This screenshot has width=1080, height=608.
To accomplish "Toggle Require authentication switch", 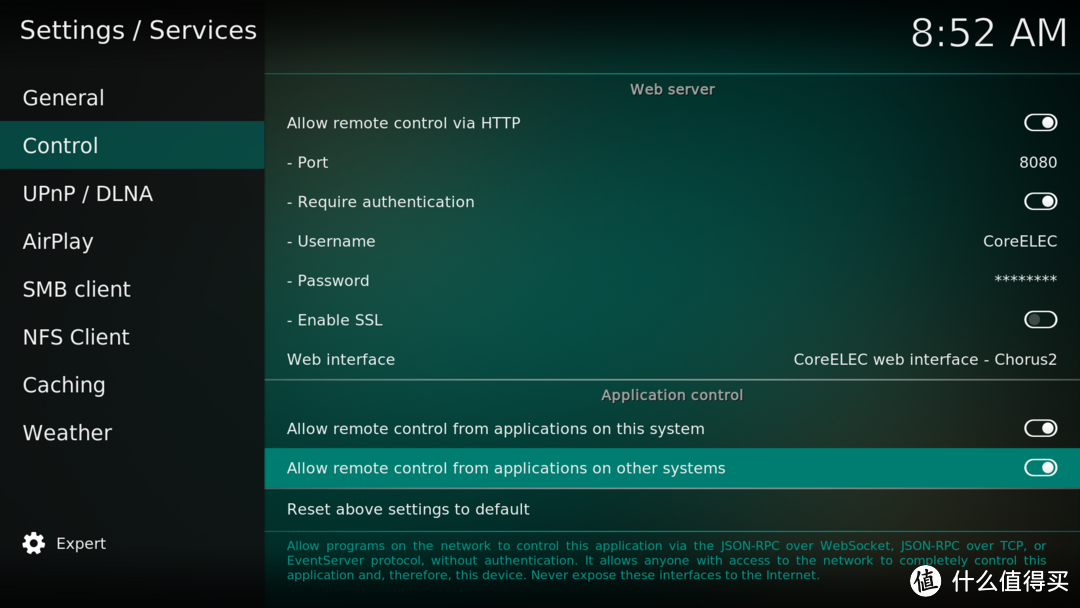I will [1040, 201].
